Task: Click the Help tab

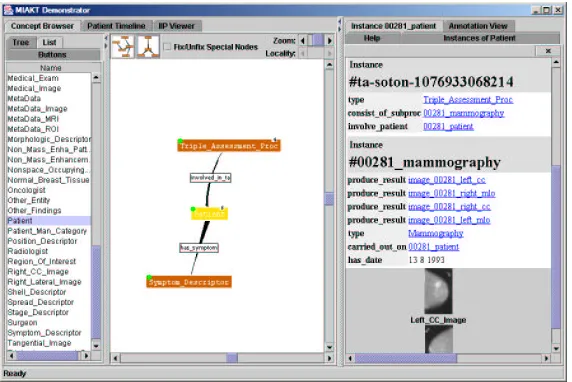Action: coord(372,38)
